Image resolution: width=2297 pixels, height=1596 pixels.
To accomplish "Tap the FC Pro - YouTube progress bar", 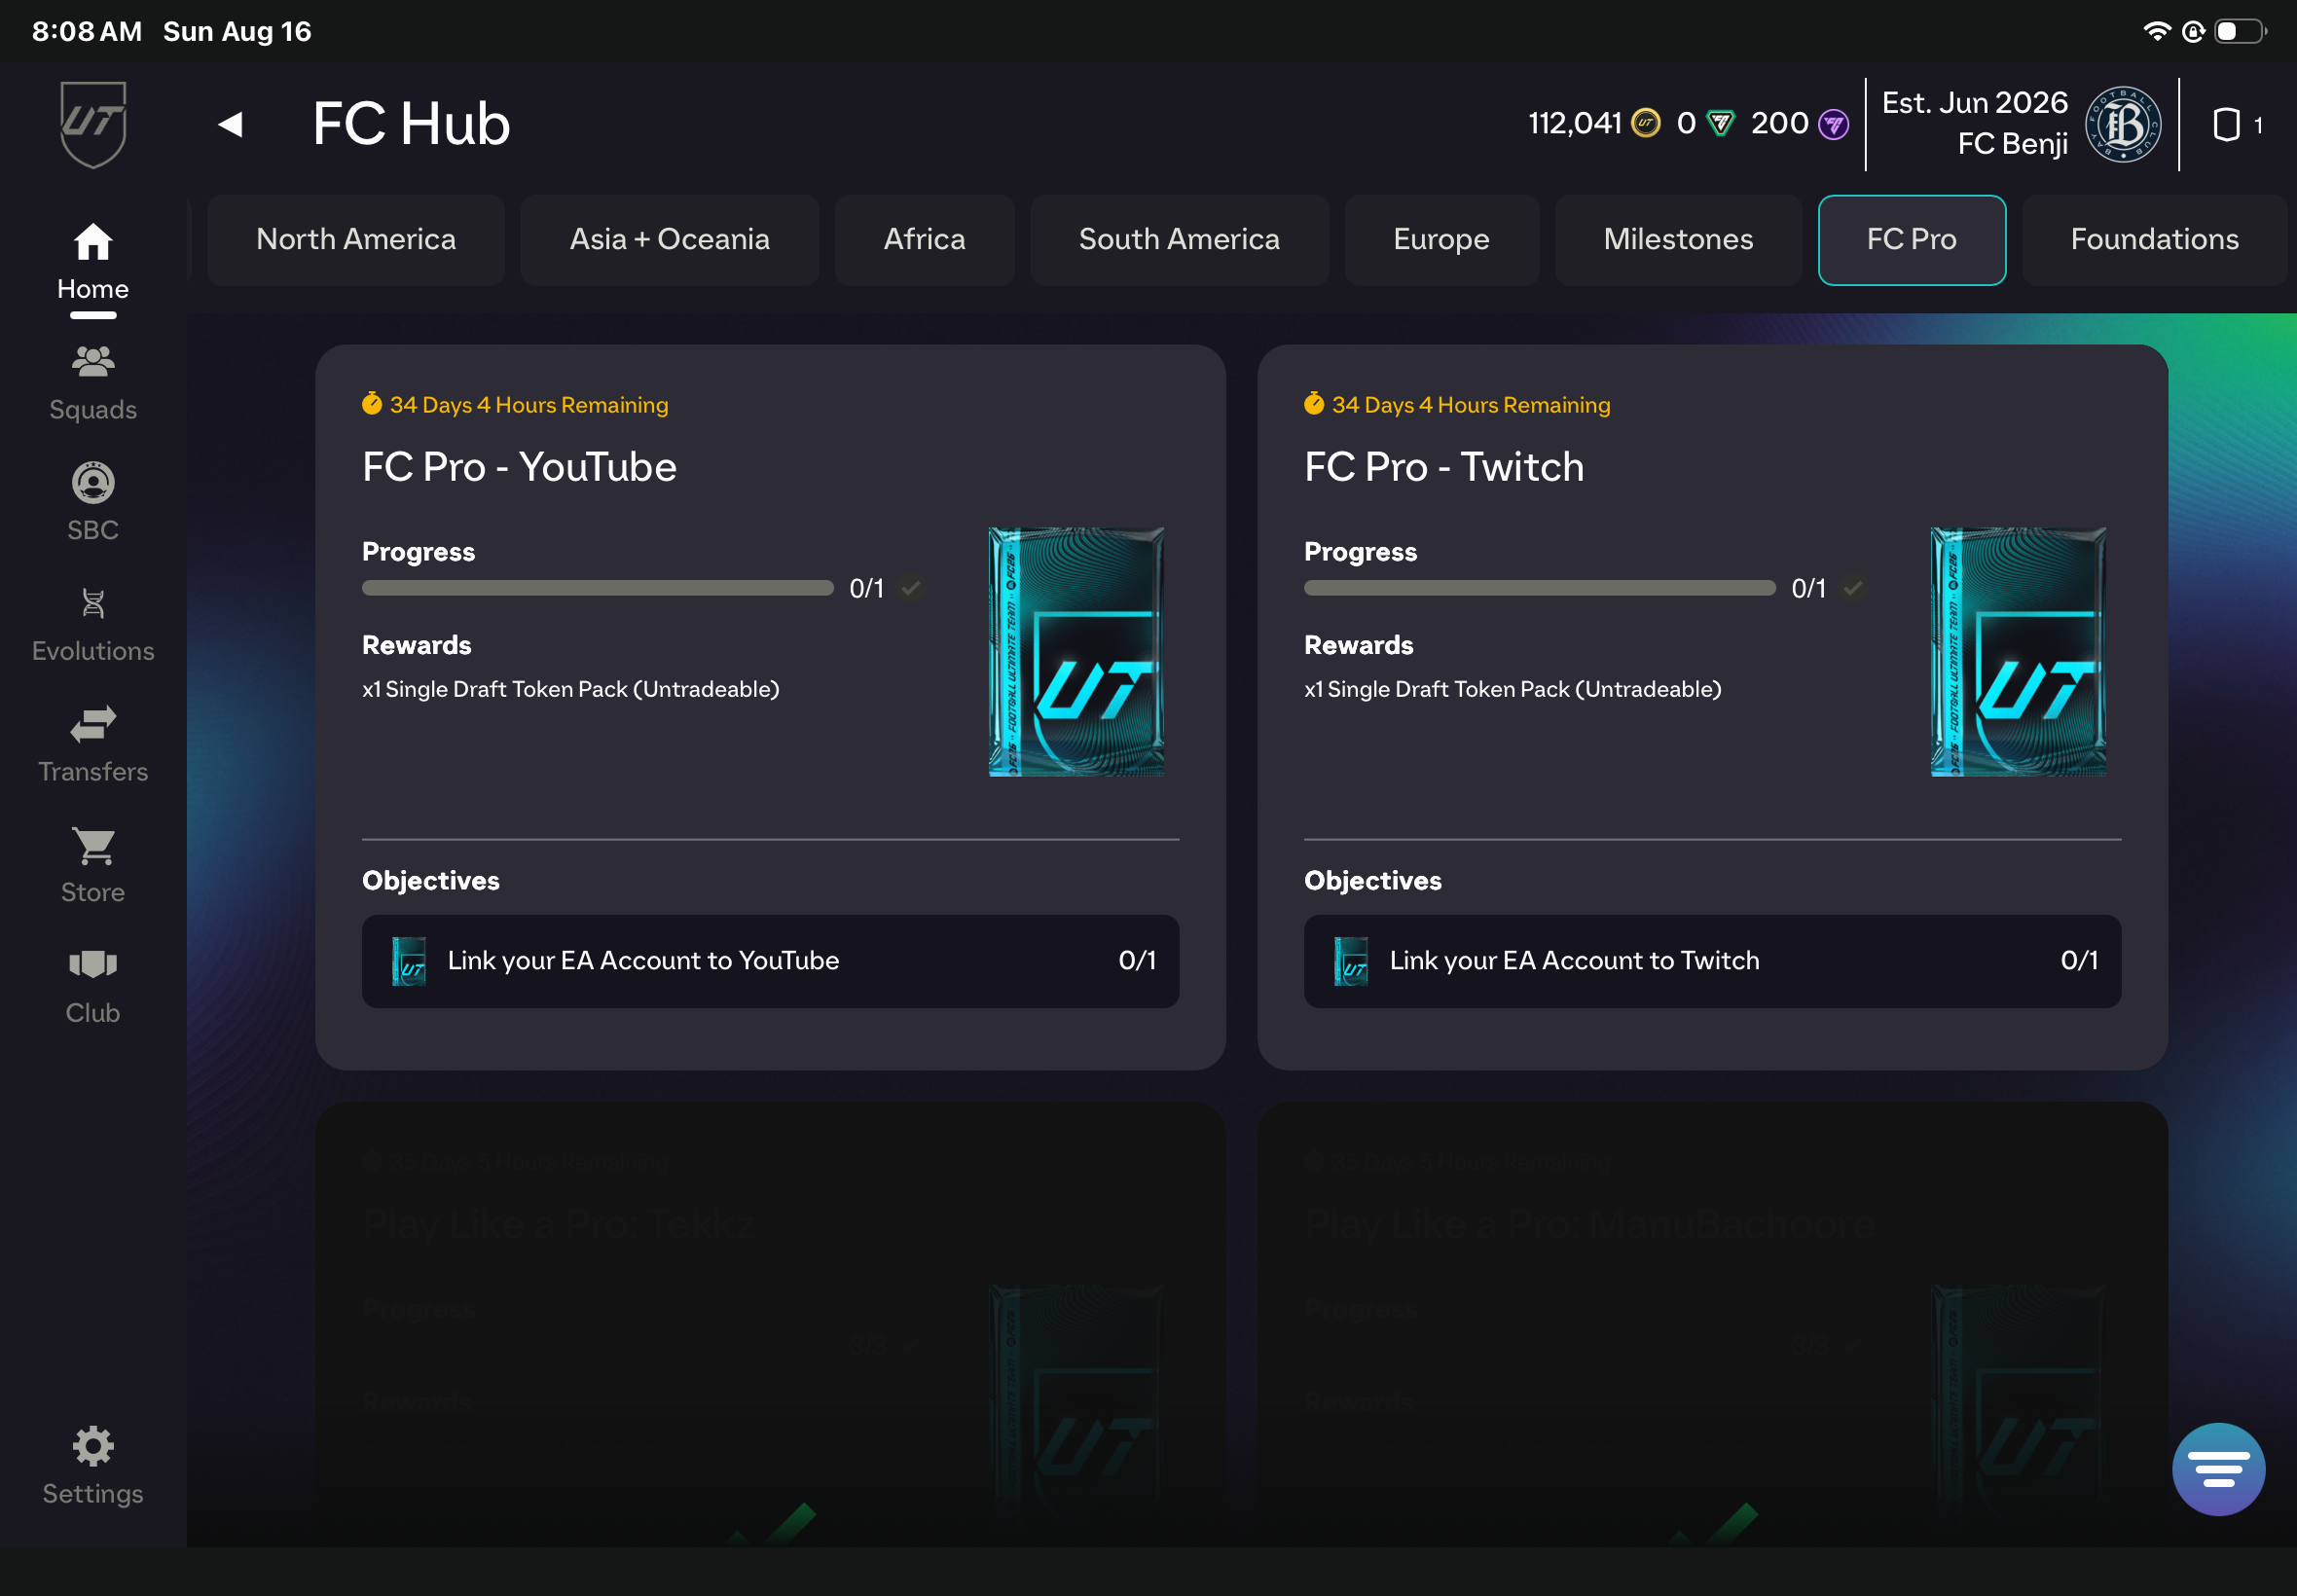I will pos(598,588).
